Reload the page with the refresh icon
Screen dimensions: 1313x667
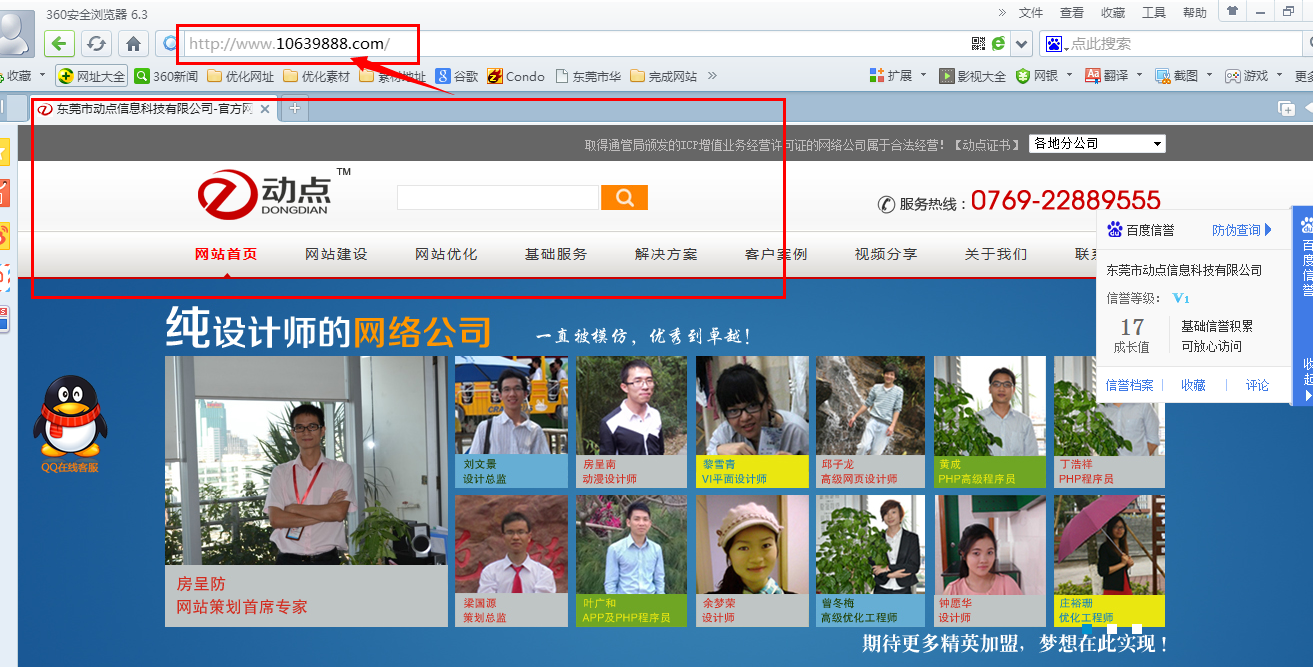pyautogui.click(x=96, y=43)
